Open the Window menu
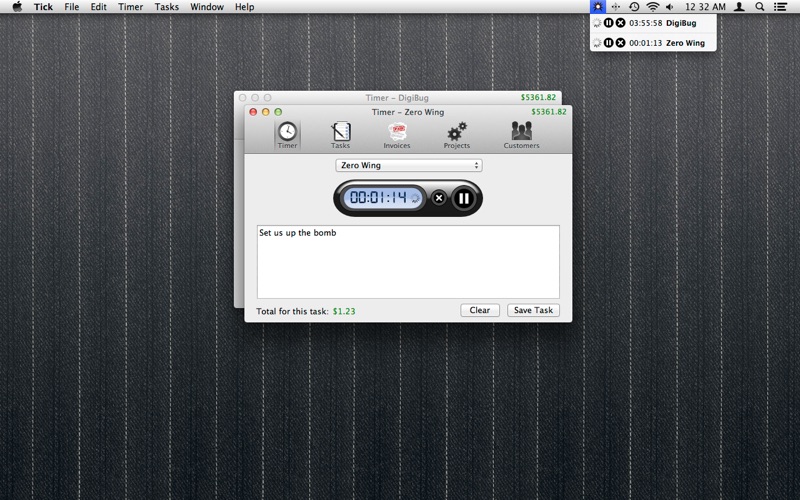Viewport: 800px width, 500px height. coord(207,7)
